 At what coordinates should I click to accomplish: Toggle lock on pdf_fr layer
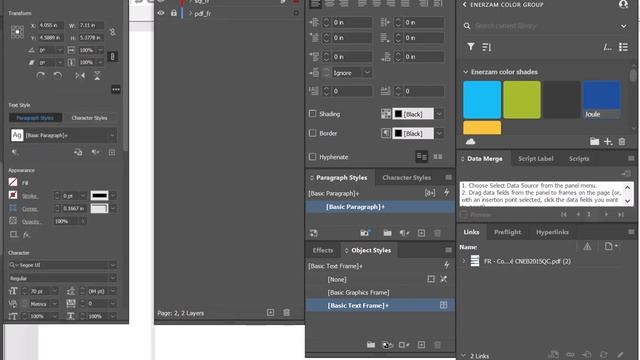click(174, 13)
